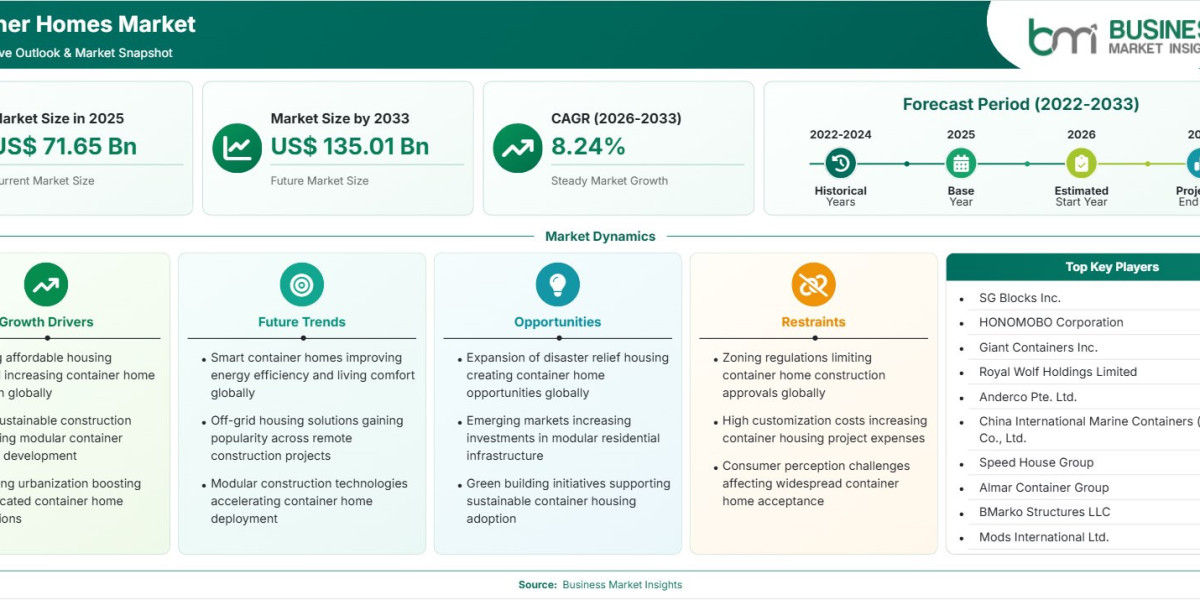Click the rising arrow icon beside CAGR (2026-2033)
1200x600 pixels.
coord(518,148)
